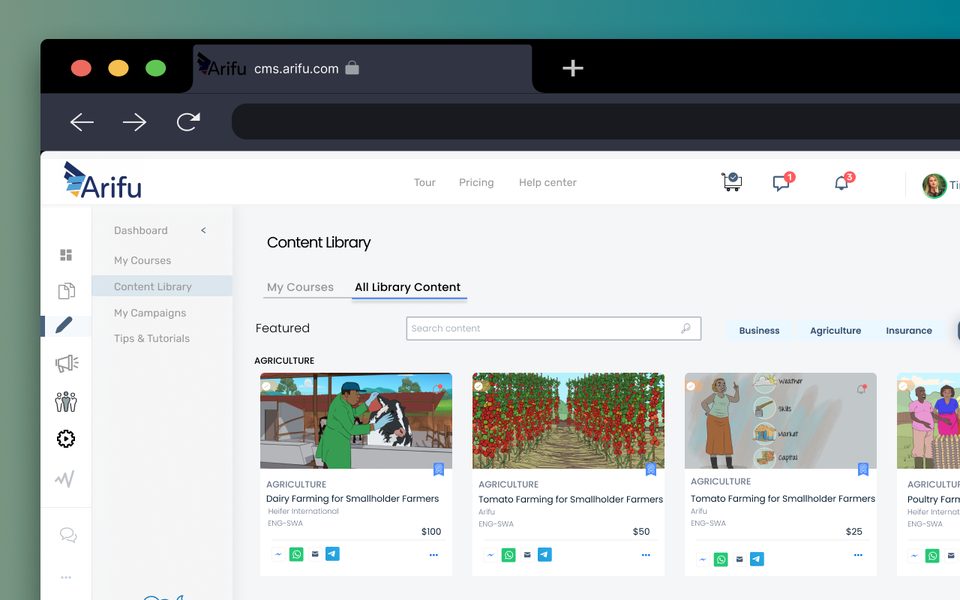Filter by the Insurance category
The width and height of the screenshot is (960, 600).
909,331
